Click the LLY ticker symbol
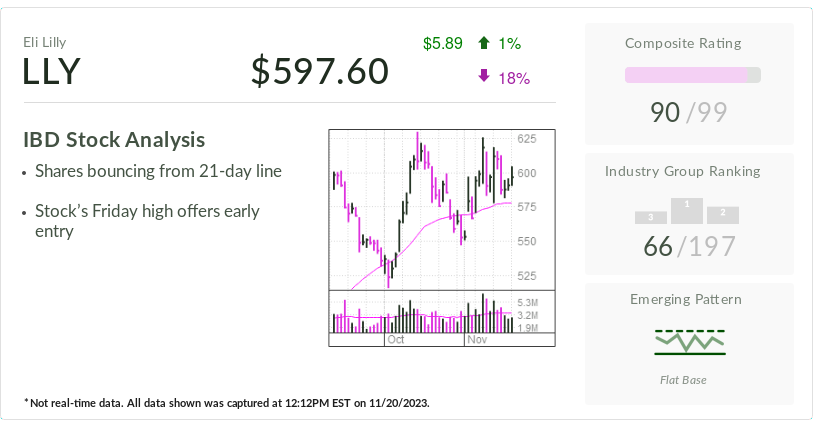This screenshot has width=816, height=430. pyautogui.click(x=51, y=72)
